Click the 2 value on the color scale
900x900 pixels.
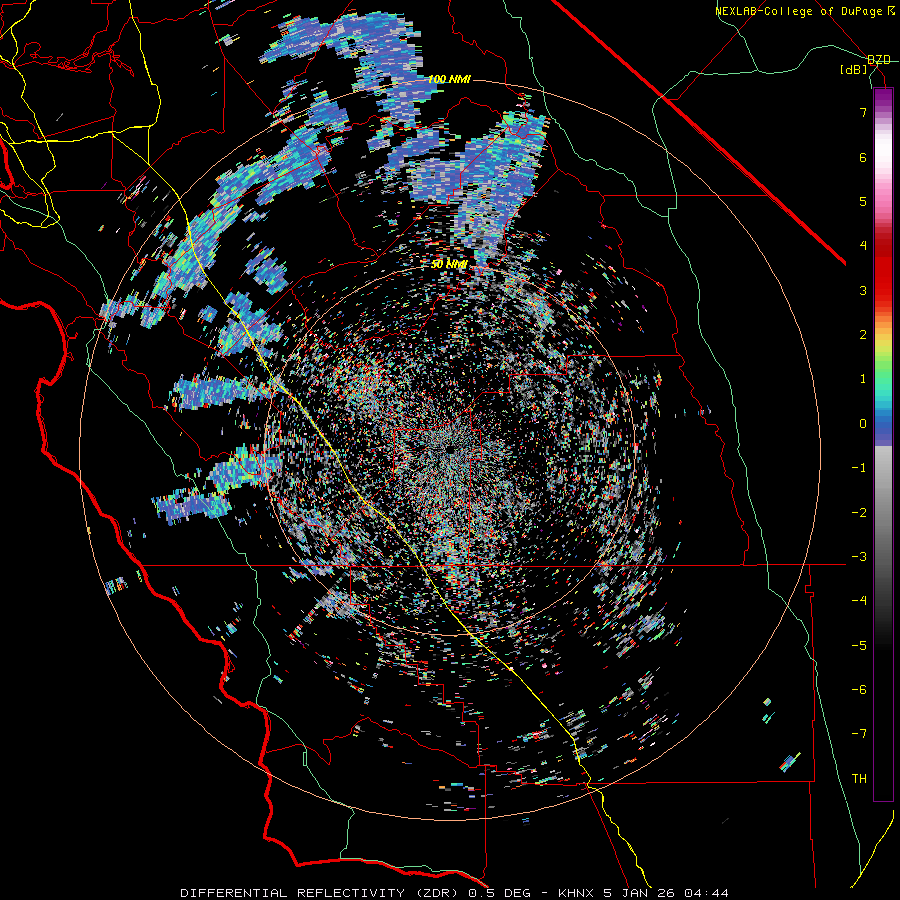pos(863,335)
